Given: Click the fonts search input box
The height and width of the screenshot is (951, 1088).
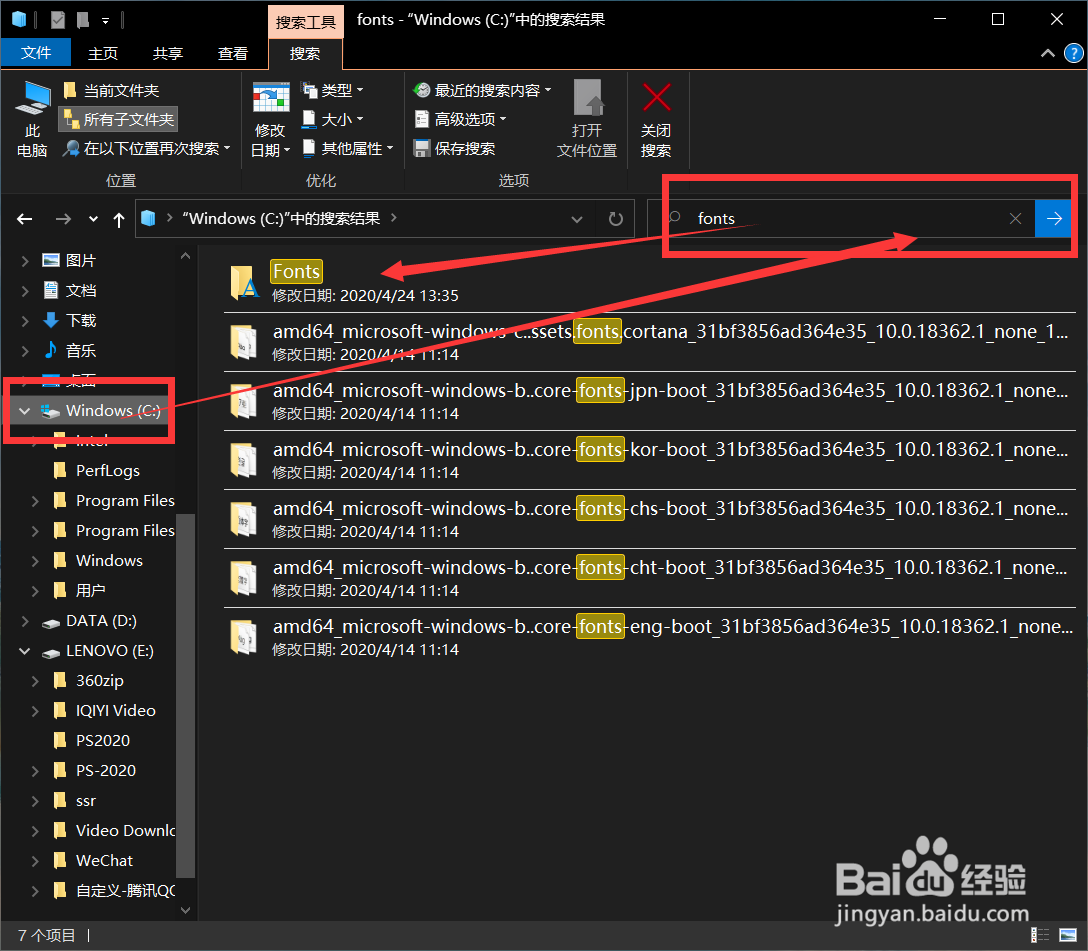Looking at the screenshot, I should [843, 219].
